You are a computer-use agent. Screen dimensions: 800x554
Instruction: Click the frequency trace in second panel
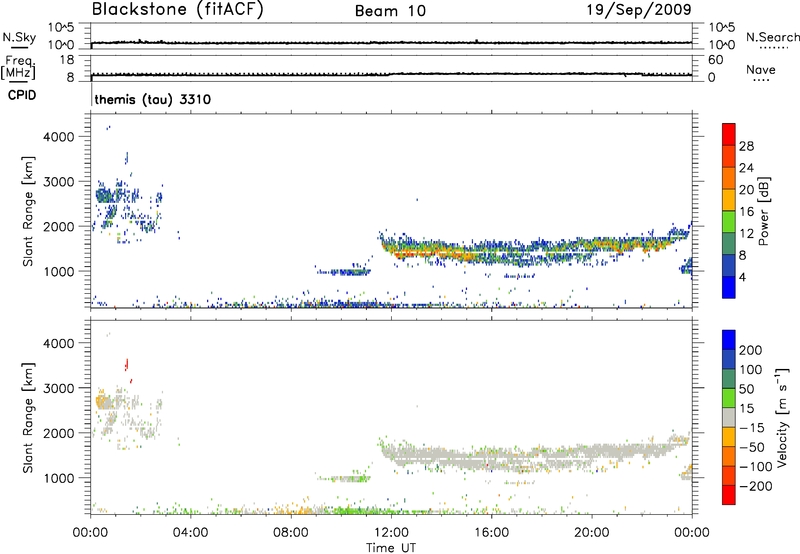click(391, 74)
